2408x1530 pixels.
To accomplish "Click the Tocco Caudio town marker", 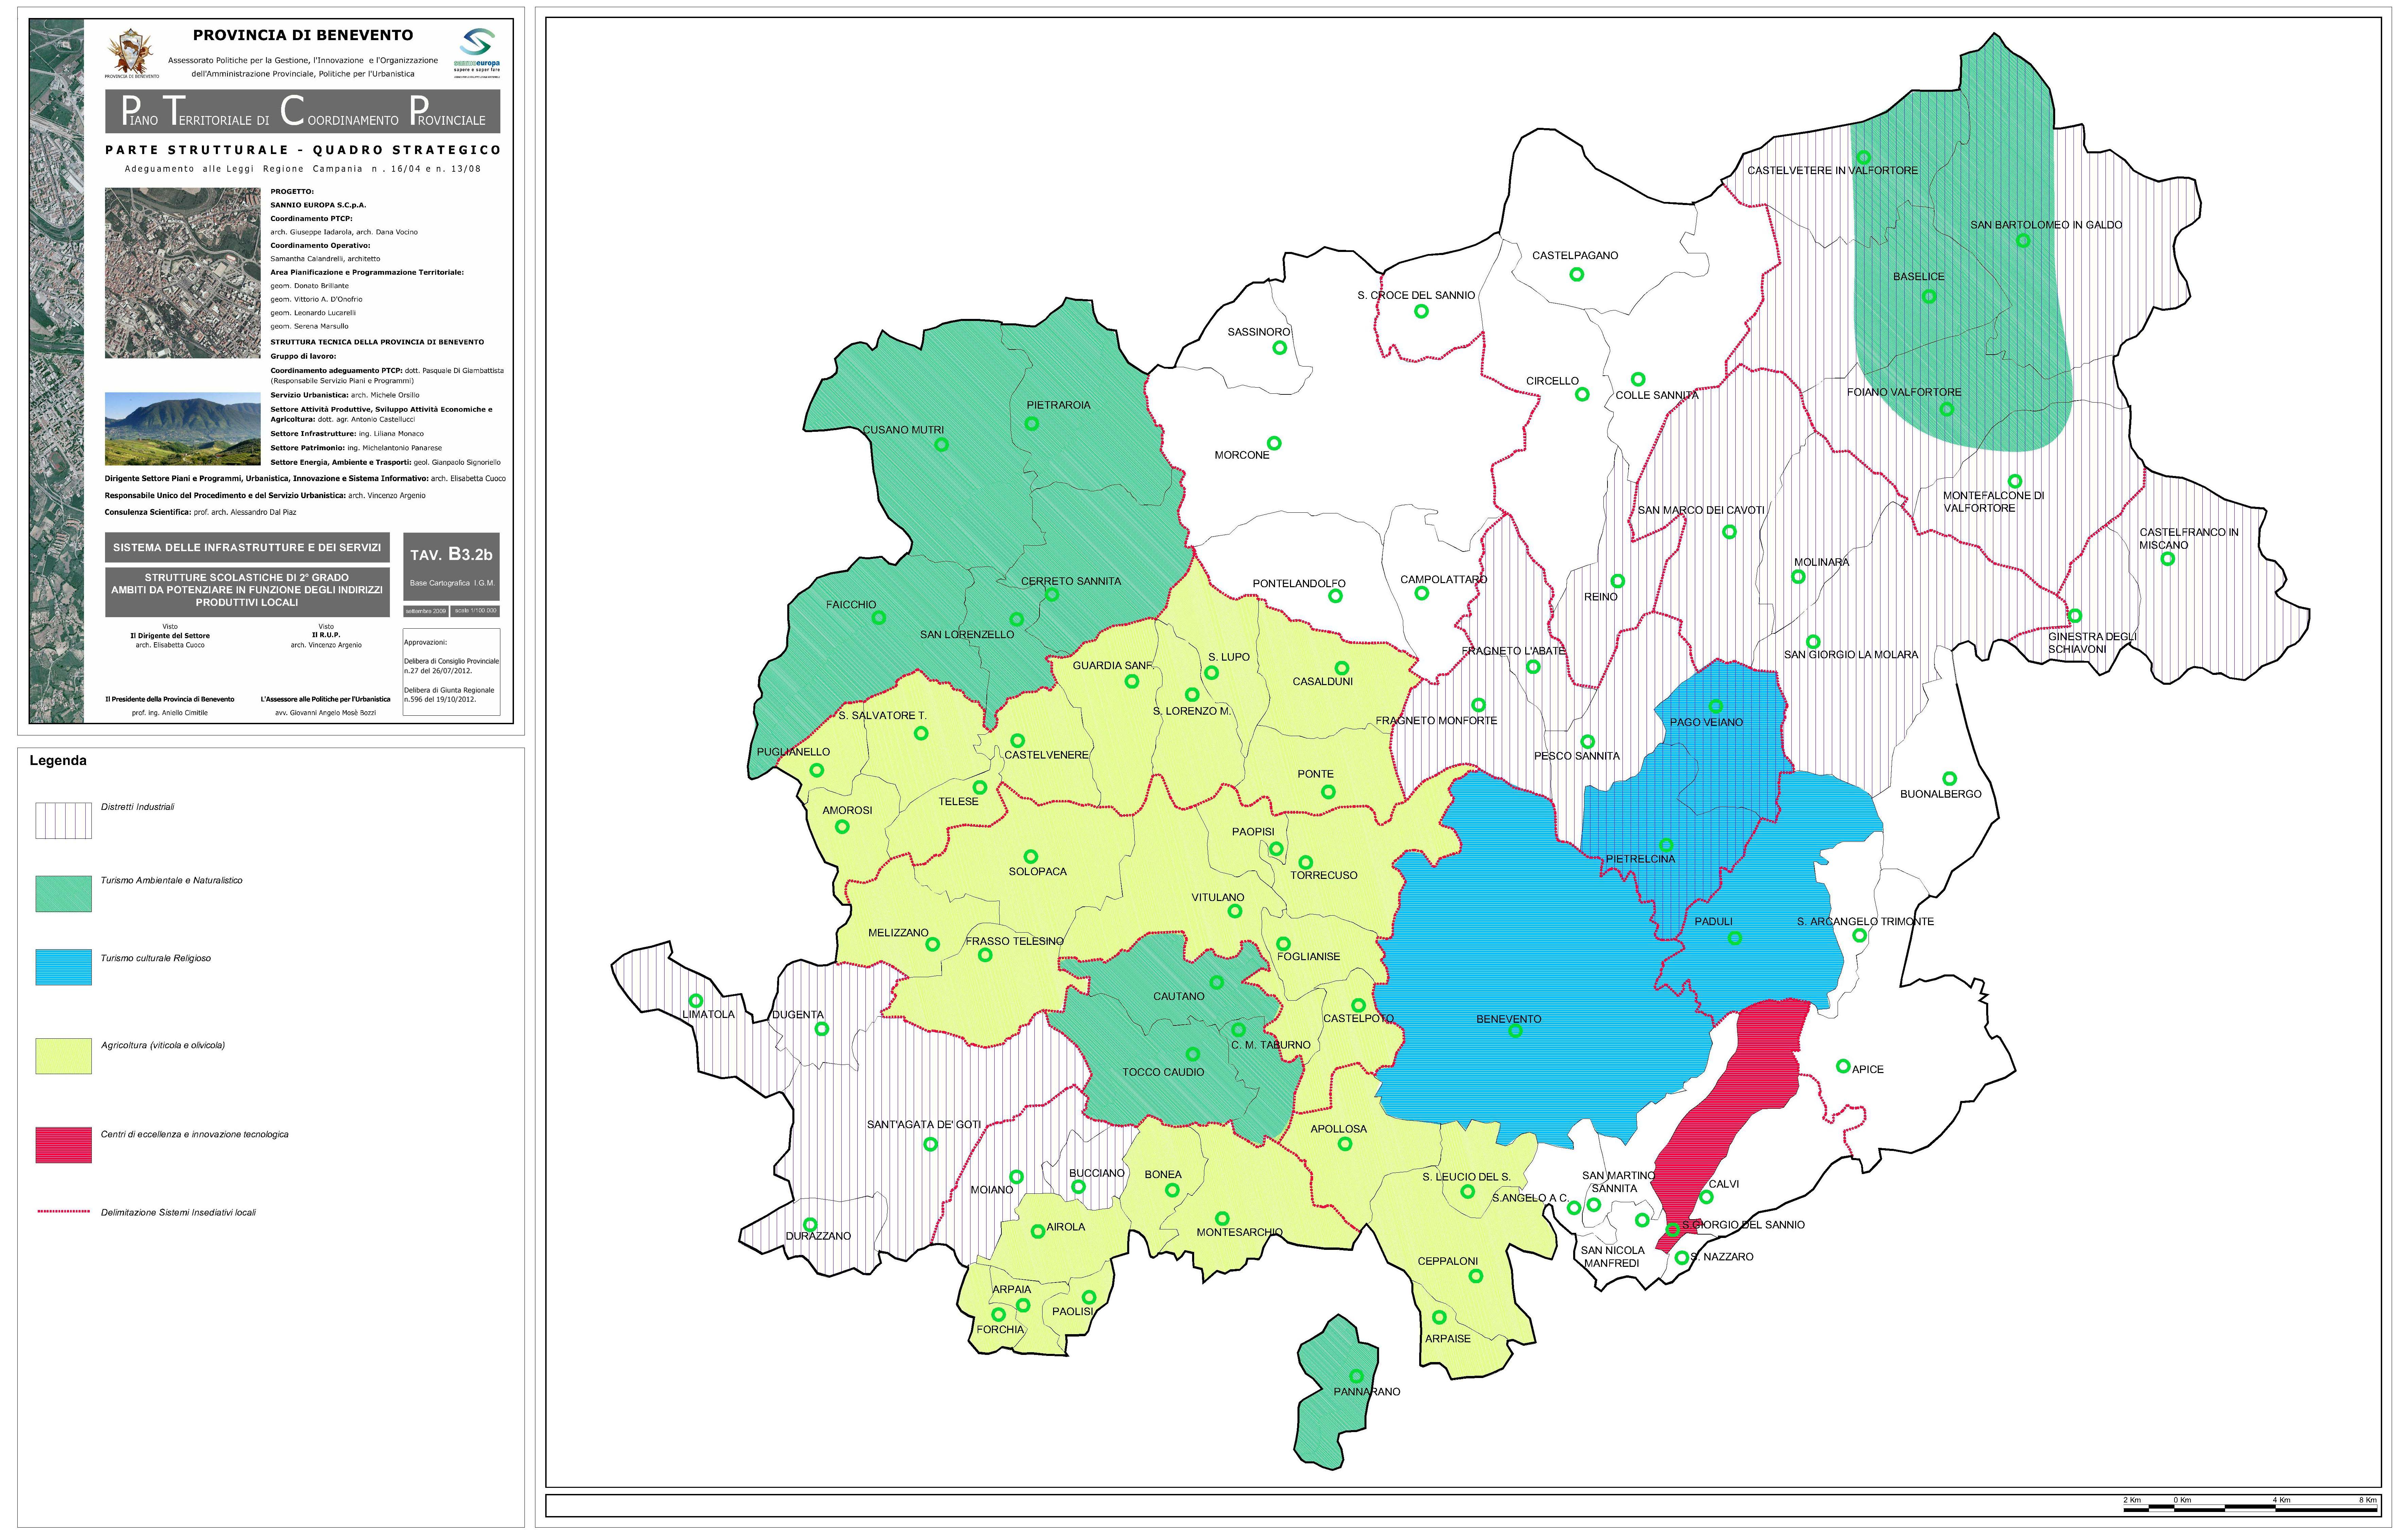I will pos(1193,1054).
